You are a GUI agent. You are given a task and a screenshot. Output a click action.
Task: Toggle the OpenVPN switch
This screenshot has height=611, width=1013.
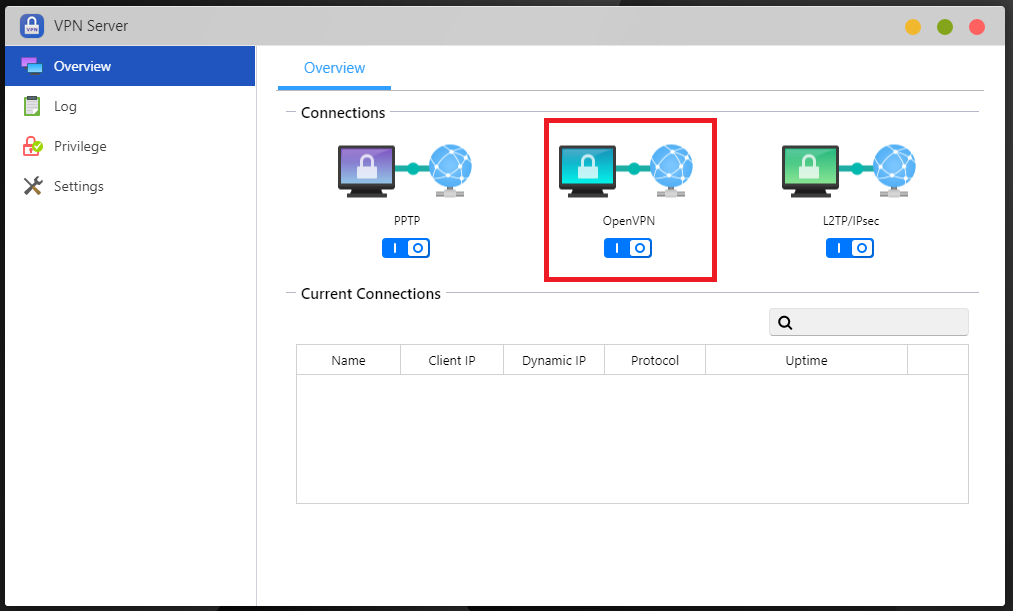point(628,248)
